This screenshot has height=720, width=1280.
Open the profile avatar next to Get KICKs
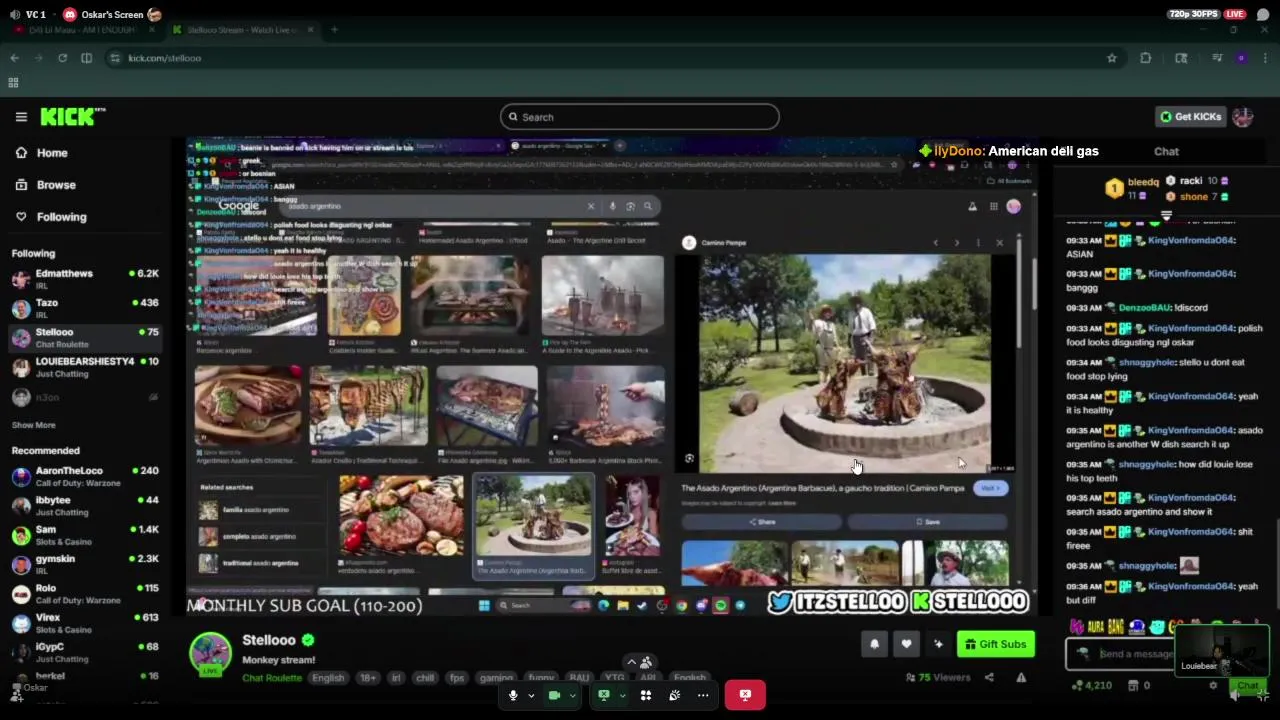tap(1243, 117)
